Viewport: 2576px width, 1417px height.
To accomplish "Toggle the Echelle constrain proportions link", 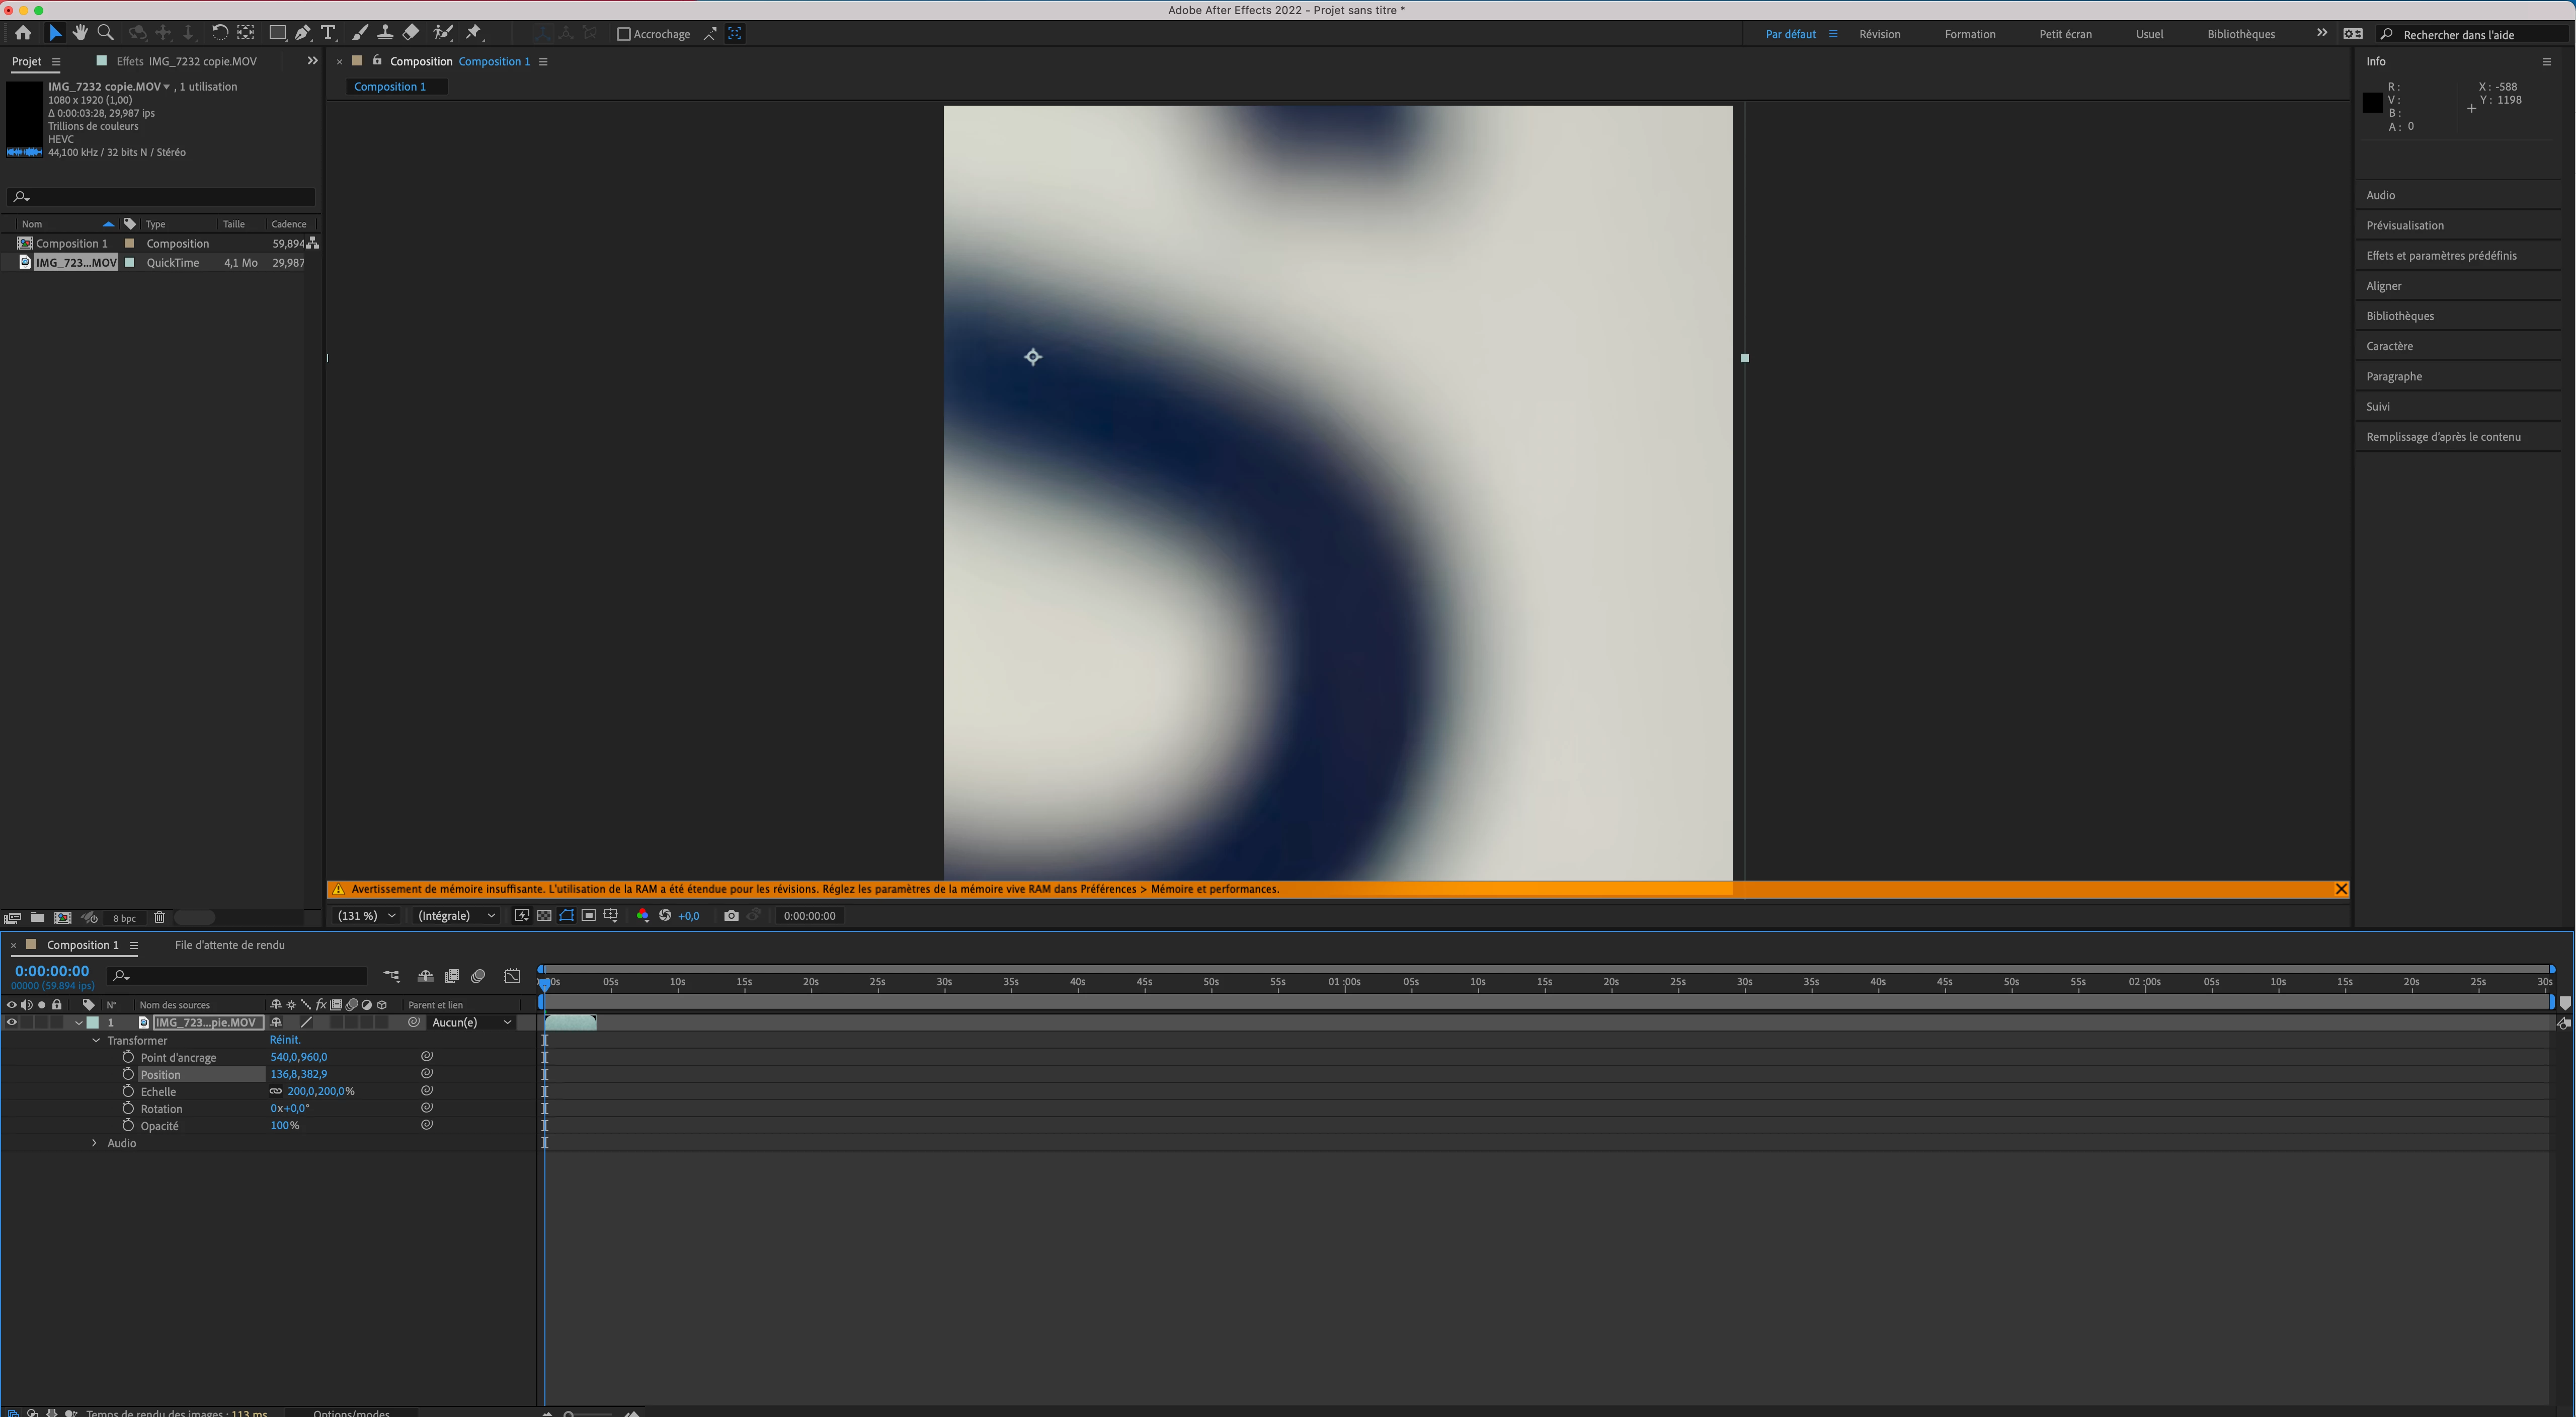I will [x=276, y=1091].
